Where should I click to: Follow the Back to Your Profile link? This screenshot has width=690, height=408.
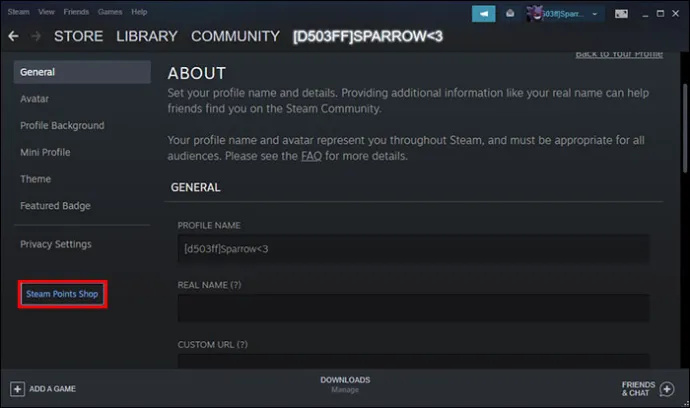pyautogui.click(x=619, y=54)
